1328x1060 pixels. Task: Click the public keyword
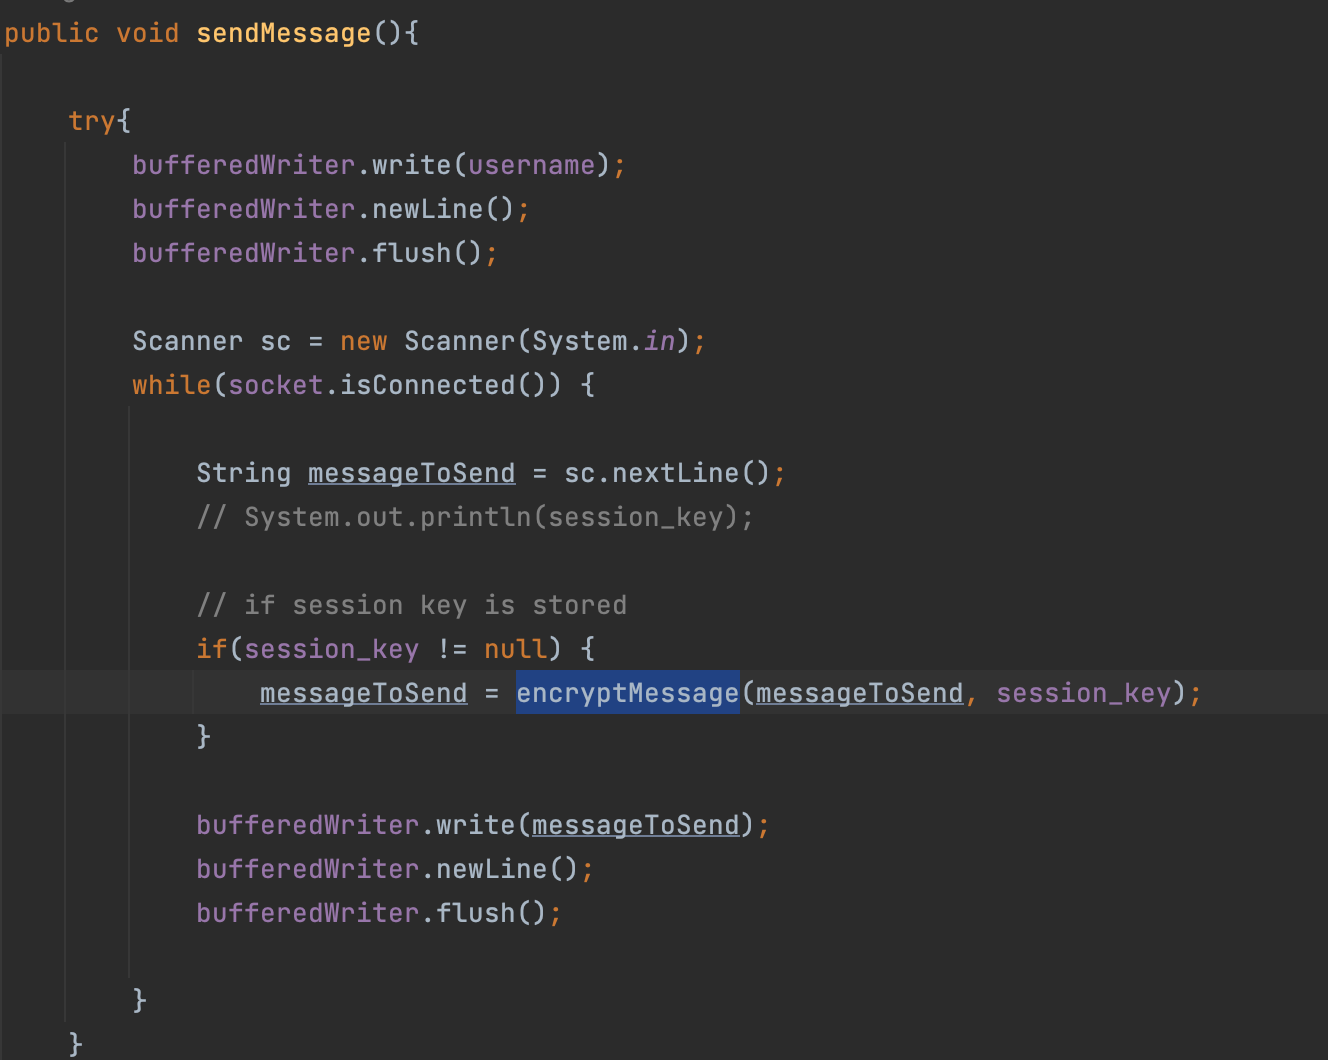pos(52,33)
